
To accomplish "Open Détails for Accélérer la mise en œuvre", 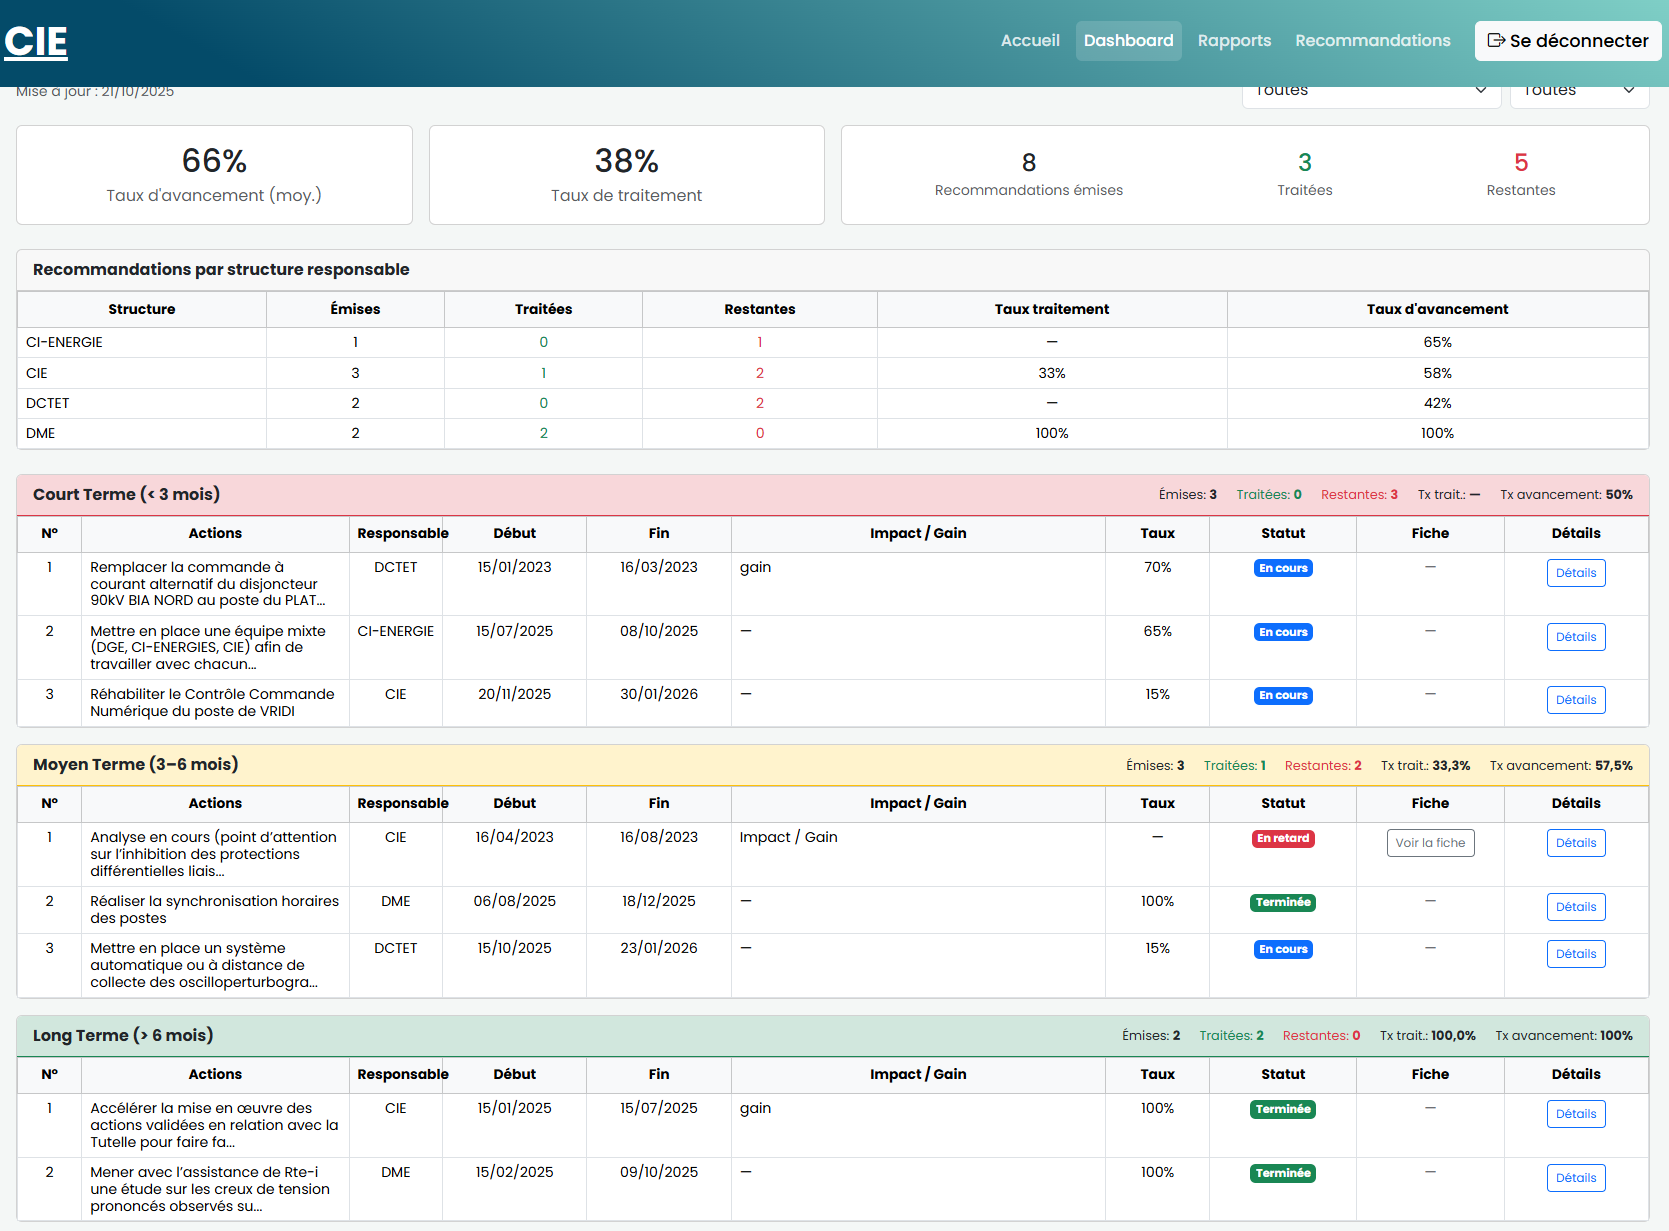I will 1575,1114.
